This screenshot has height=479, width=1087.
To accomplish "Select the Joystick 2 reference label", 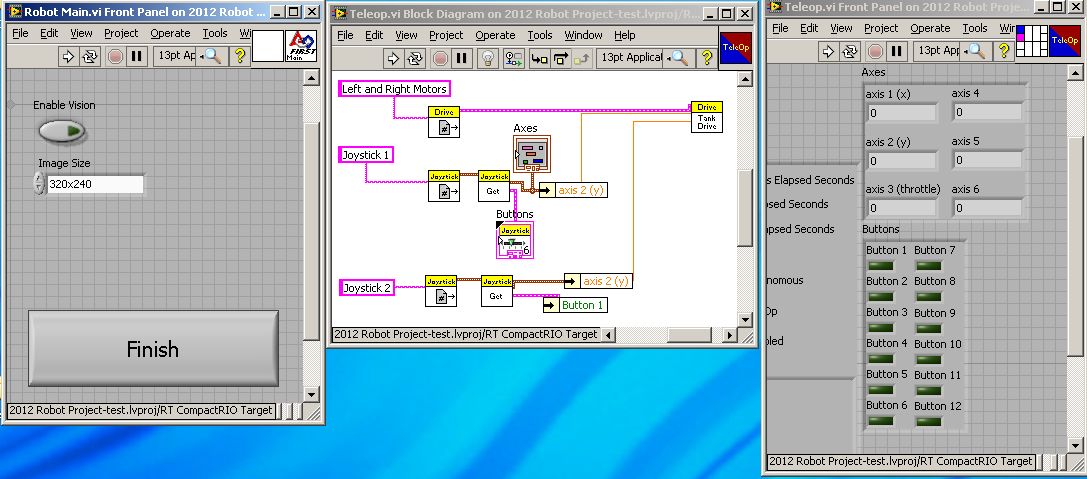I will tap(367, 288).
